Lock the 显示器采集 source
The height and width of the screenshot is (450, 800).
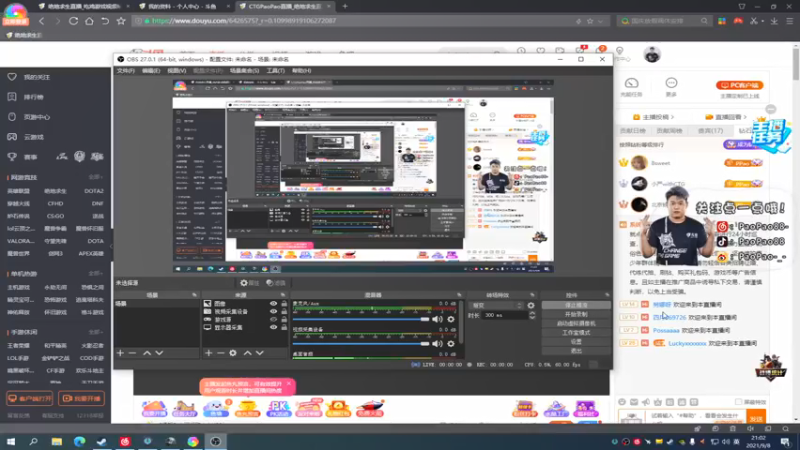click(284, 327)
